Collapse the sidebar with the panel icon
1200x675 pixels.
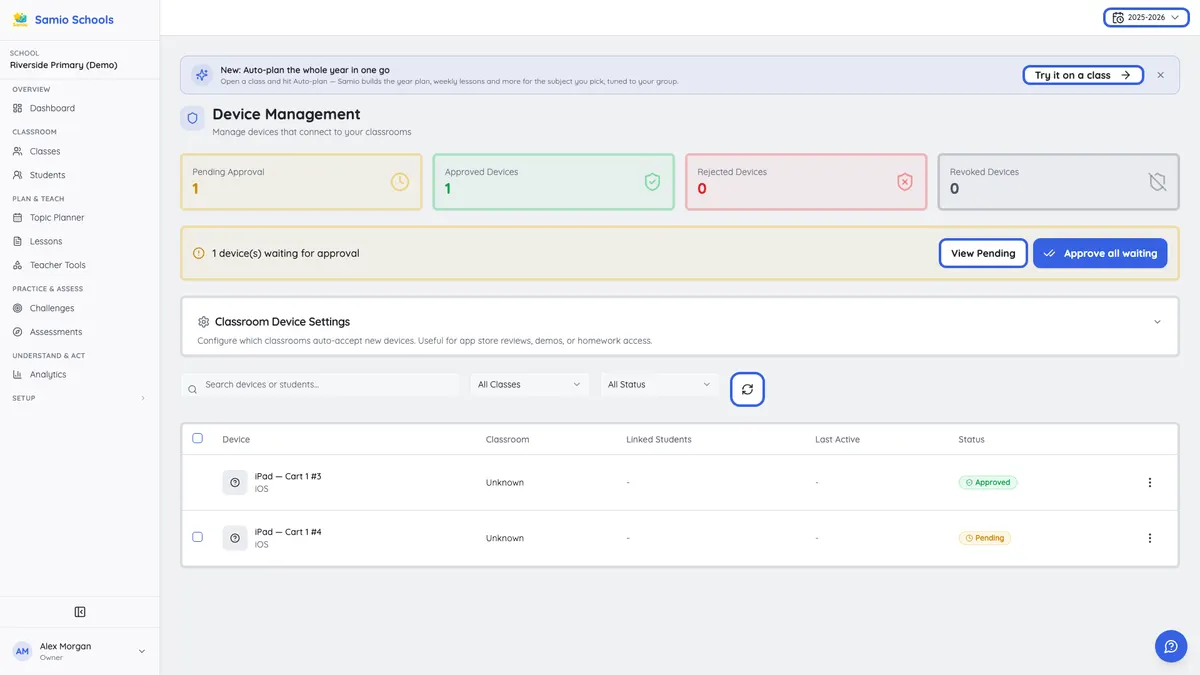[x=80, y=612]
